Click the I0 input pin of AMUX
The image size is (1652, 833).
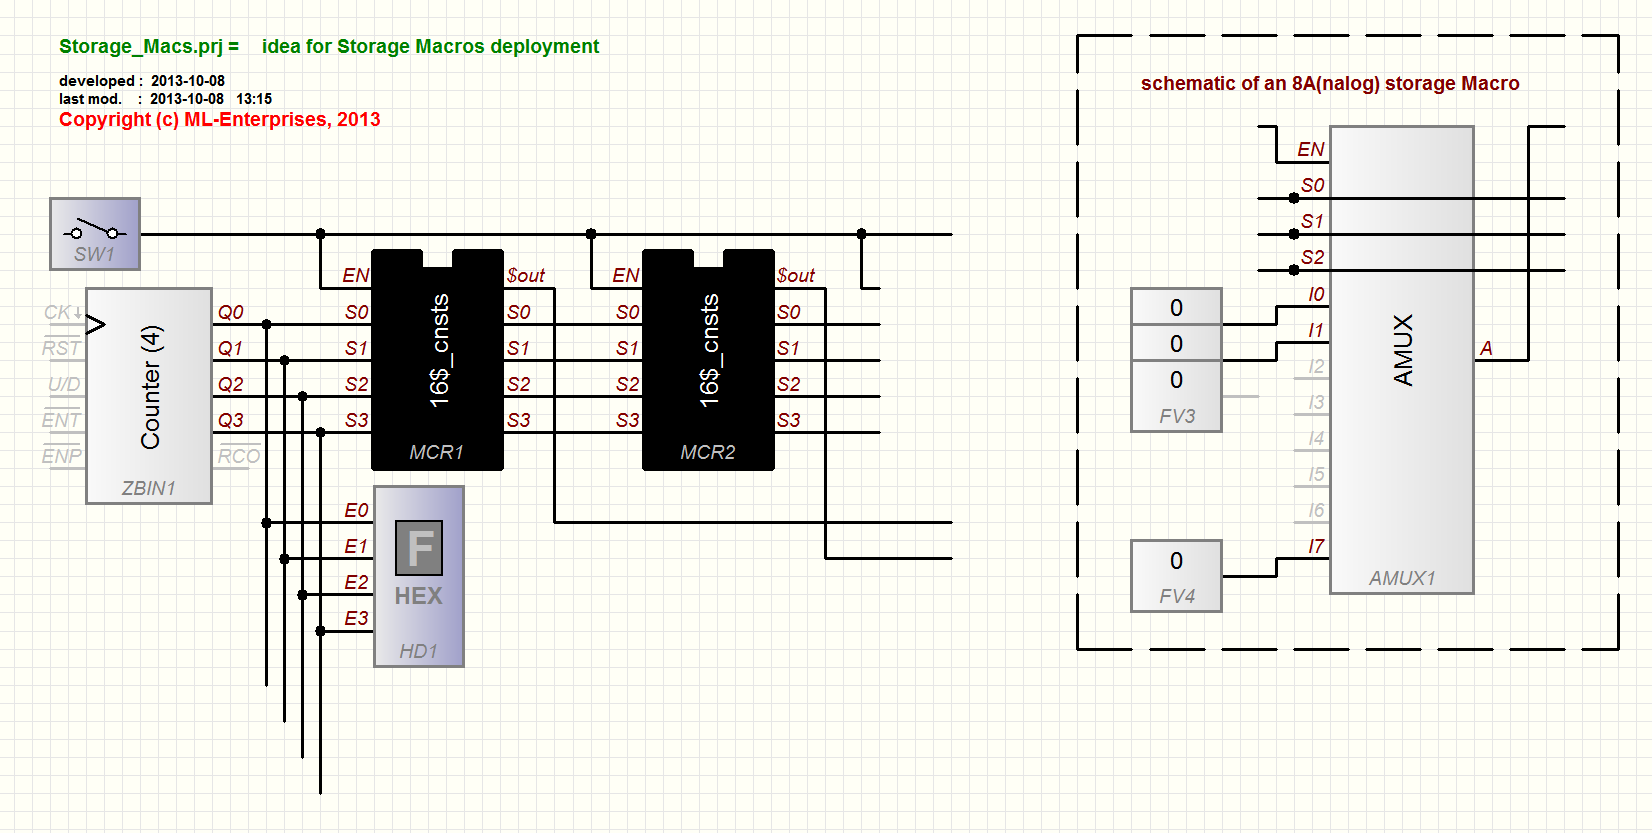coord(1316,294)
